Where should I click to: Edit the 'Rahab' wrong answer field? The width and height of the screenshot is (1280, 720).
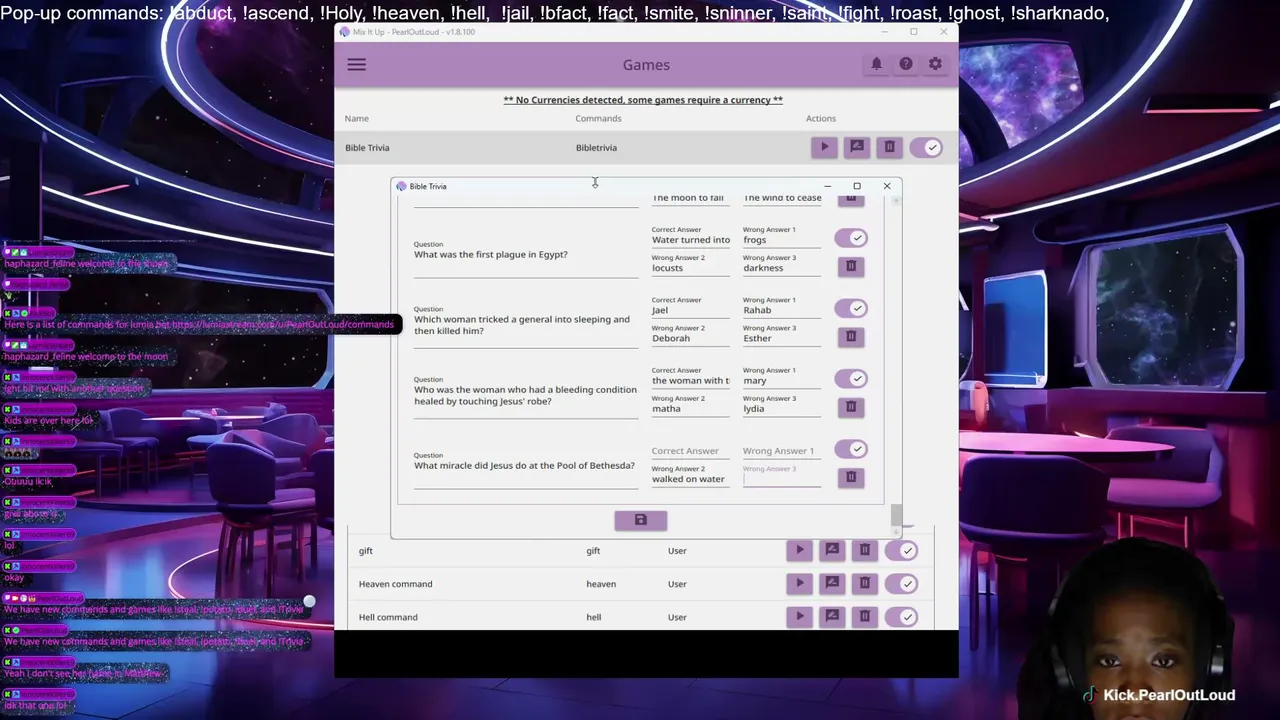click(x=782, y=310)
